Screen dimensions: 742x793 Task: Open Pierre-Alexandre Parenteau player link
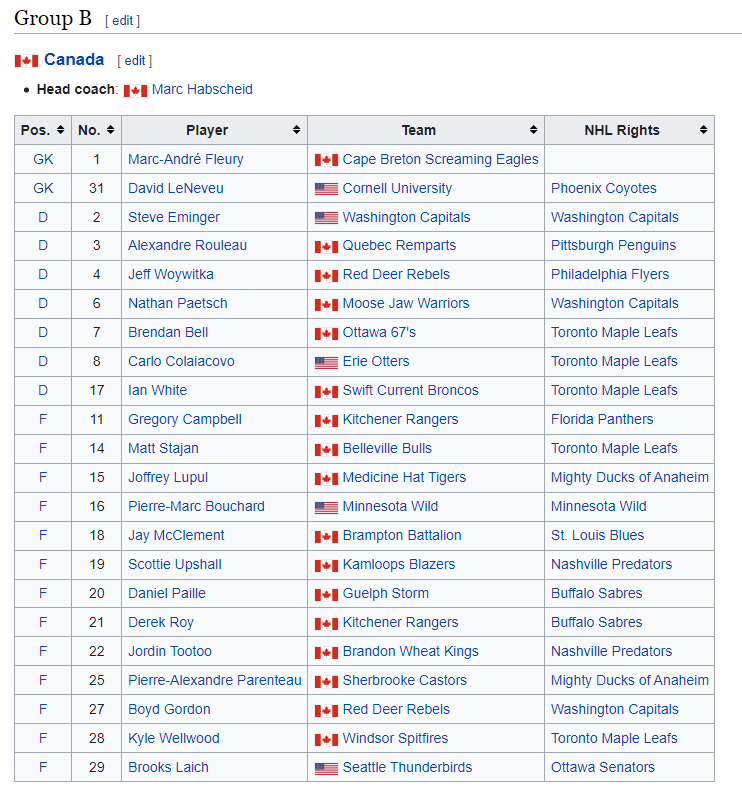click(x=215, y=680)
